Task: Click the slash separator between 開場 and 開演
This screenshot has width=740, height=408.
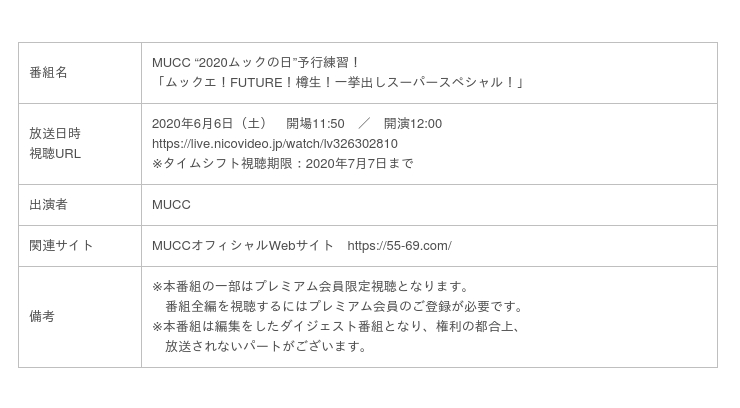Action: (x=364, y=124)
